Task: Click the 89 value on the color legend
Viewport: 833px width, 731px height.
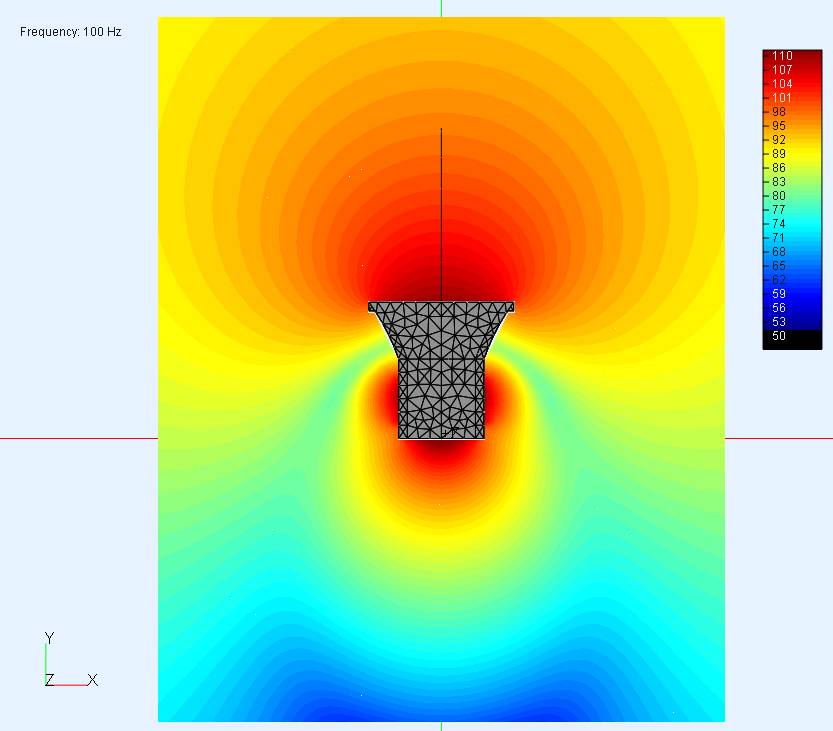Action: (x=779, y=154)
